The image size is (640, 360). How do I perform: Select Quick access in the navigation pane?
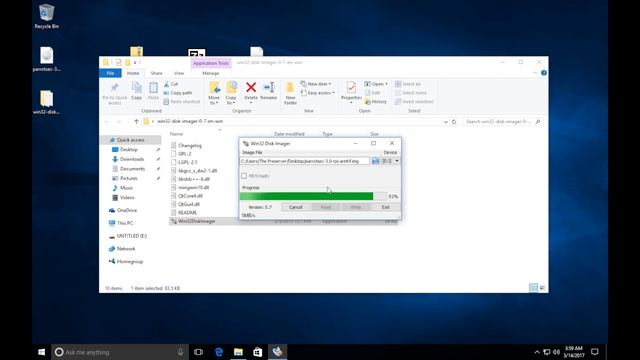click(x=131, y=140)
